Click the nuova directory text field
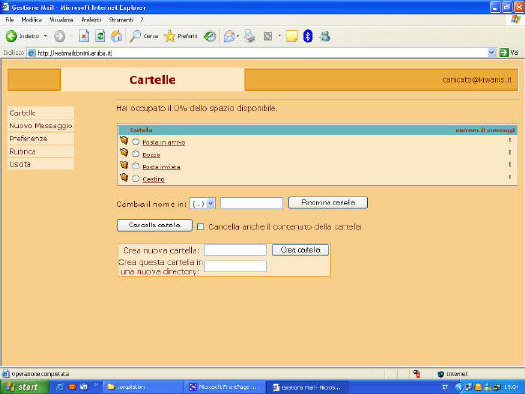 235,266
